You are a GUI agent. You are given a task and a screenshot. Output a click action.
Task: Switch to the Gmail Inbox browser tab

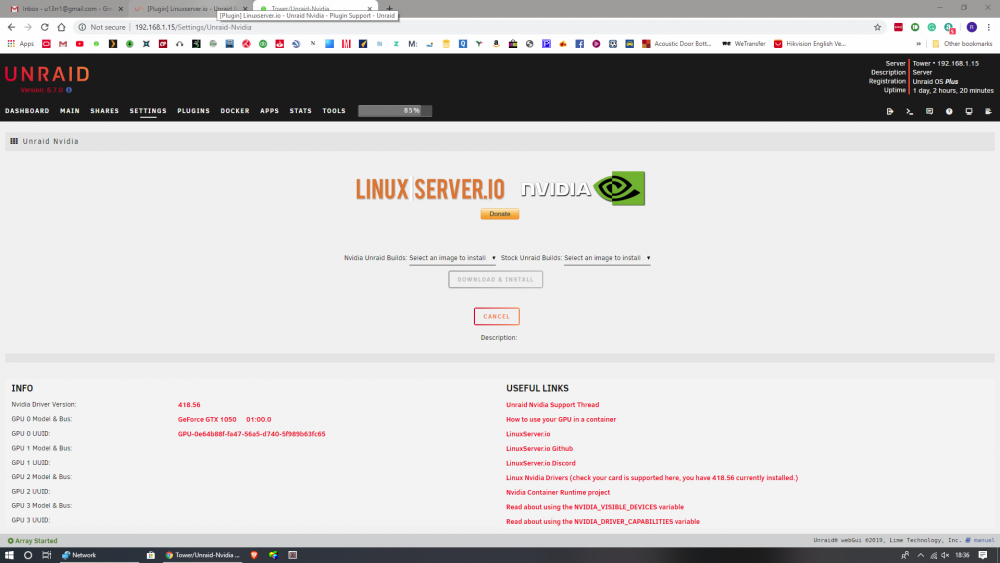(64, 9)
